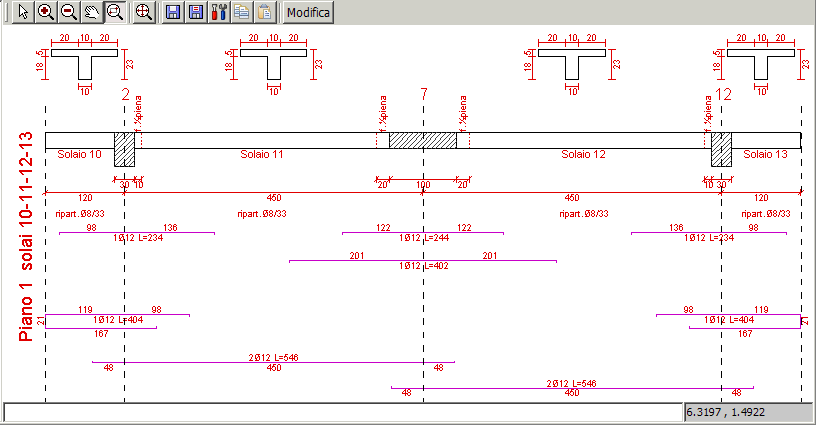Zoom to drawing extents with crosshair magnifier
Viewport: 816px width, 425px height.
(x=143, y=12)
